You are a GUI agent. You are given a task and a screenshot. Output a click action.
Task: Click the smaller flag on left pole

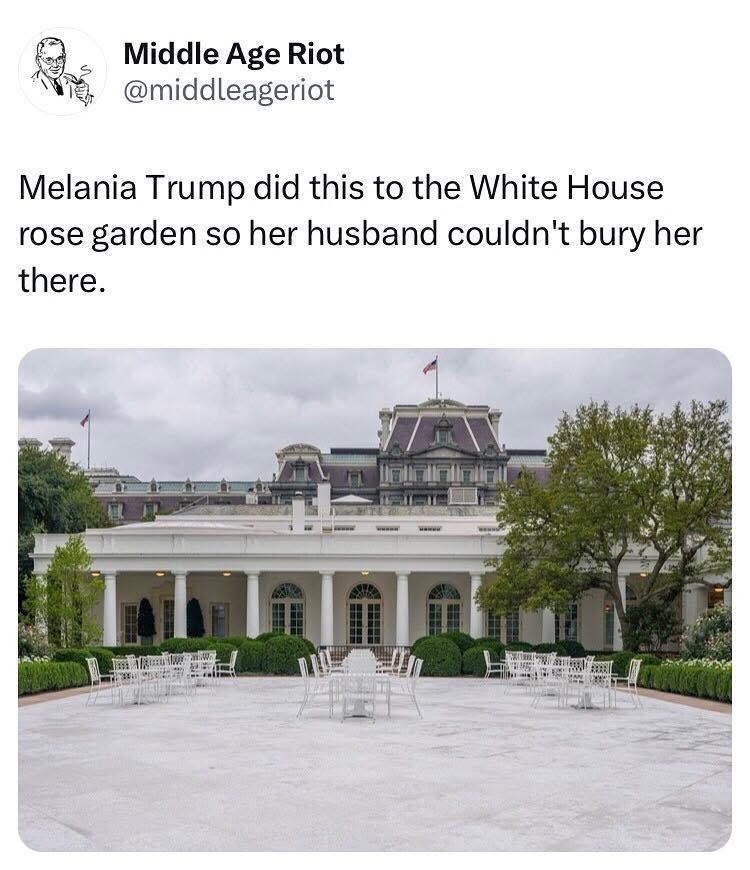click(85, 419)
